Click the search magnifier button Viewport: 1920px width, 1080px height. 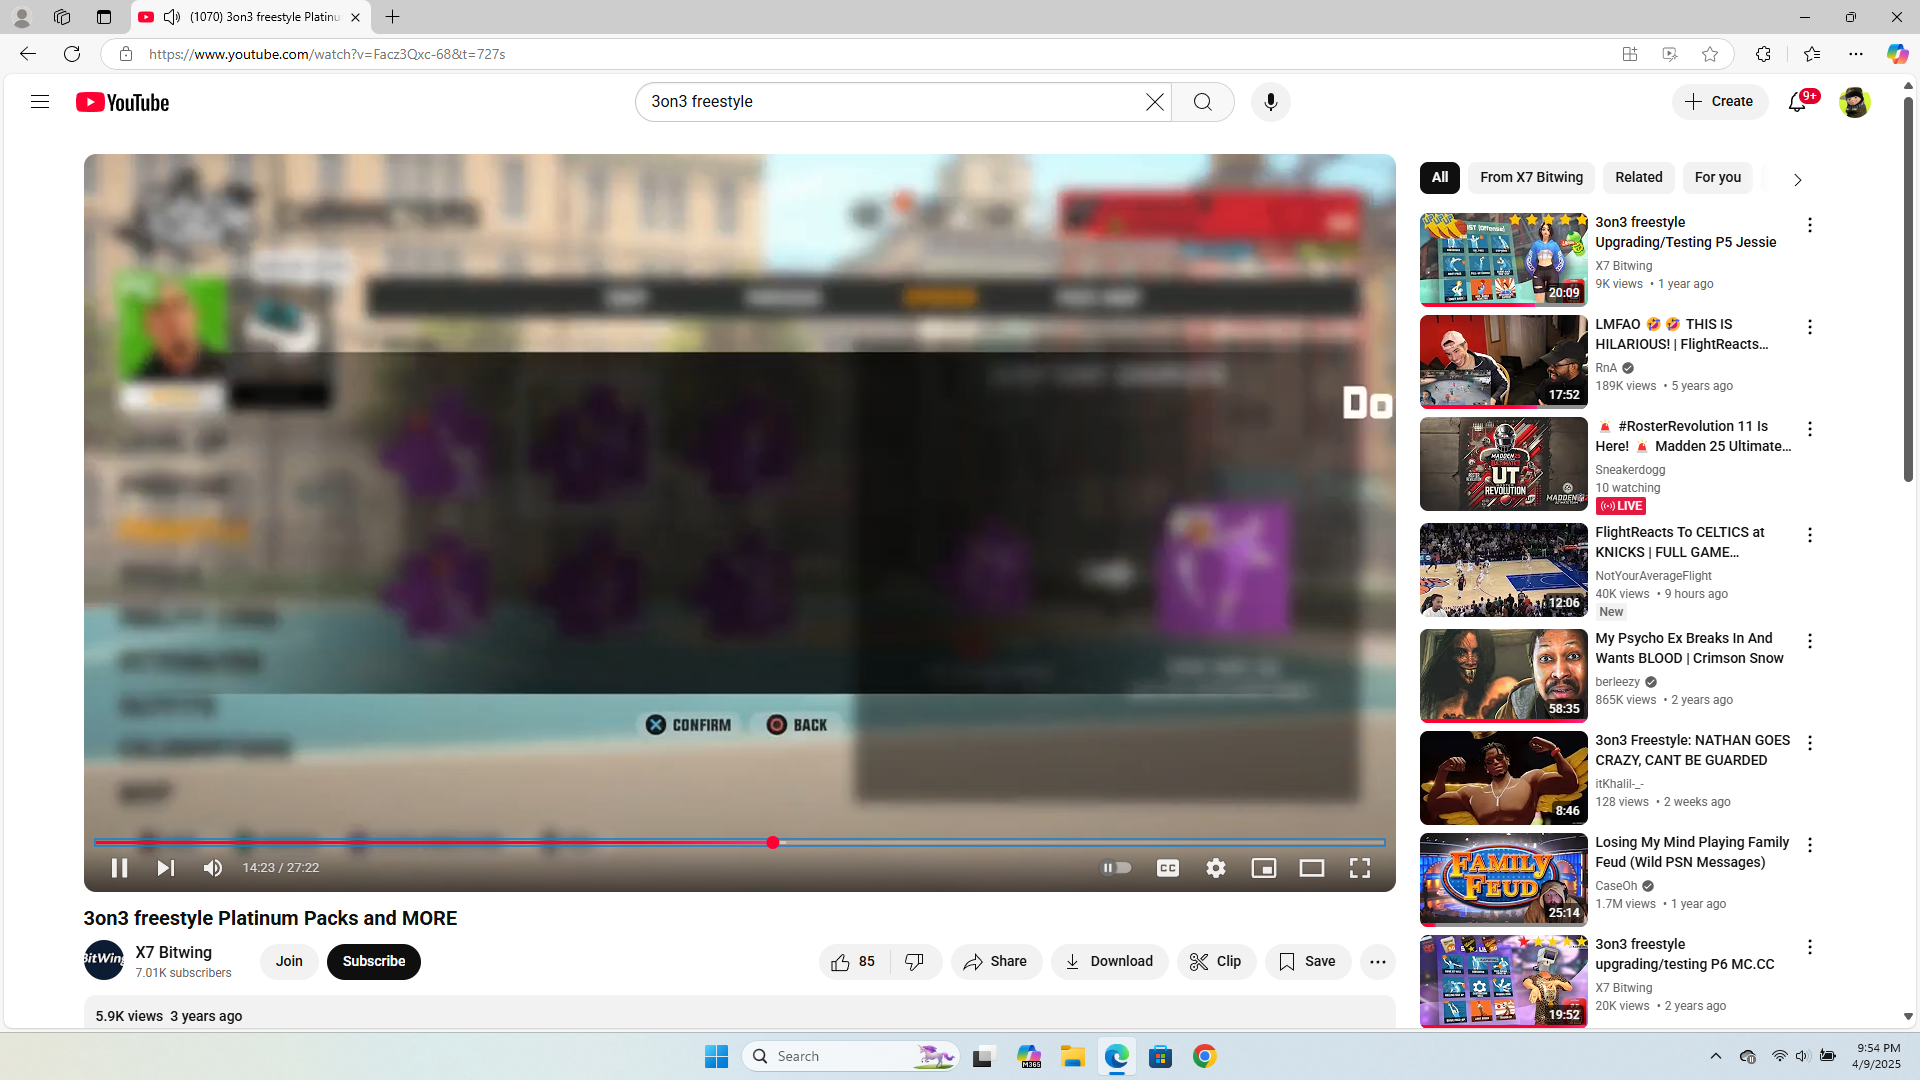tap(1203, 102)
